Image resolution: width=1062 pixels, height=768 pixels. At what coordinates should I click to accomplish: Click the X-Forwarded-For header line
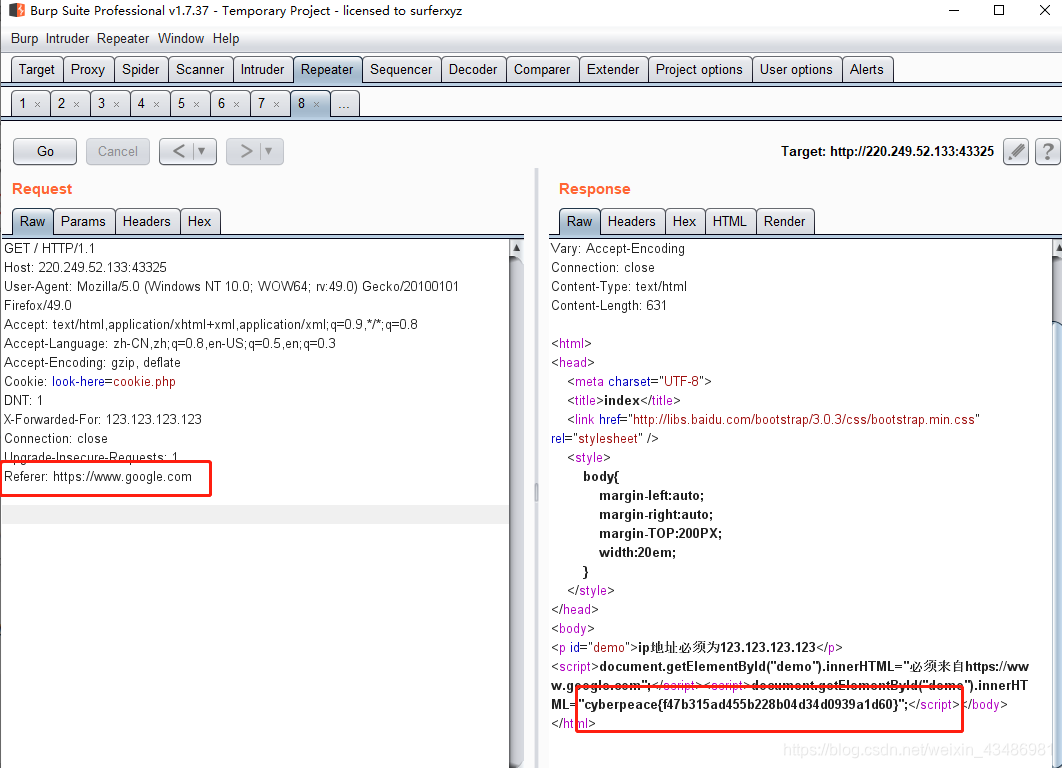(103, 419)
